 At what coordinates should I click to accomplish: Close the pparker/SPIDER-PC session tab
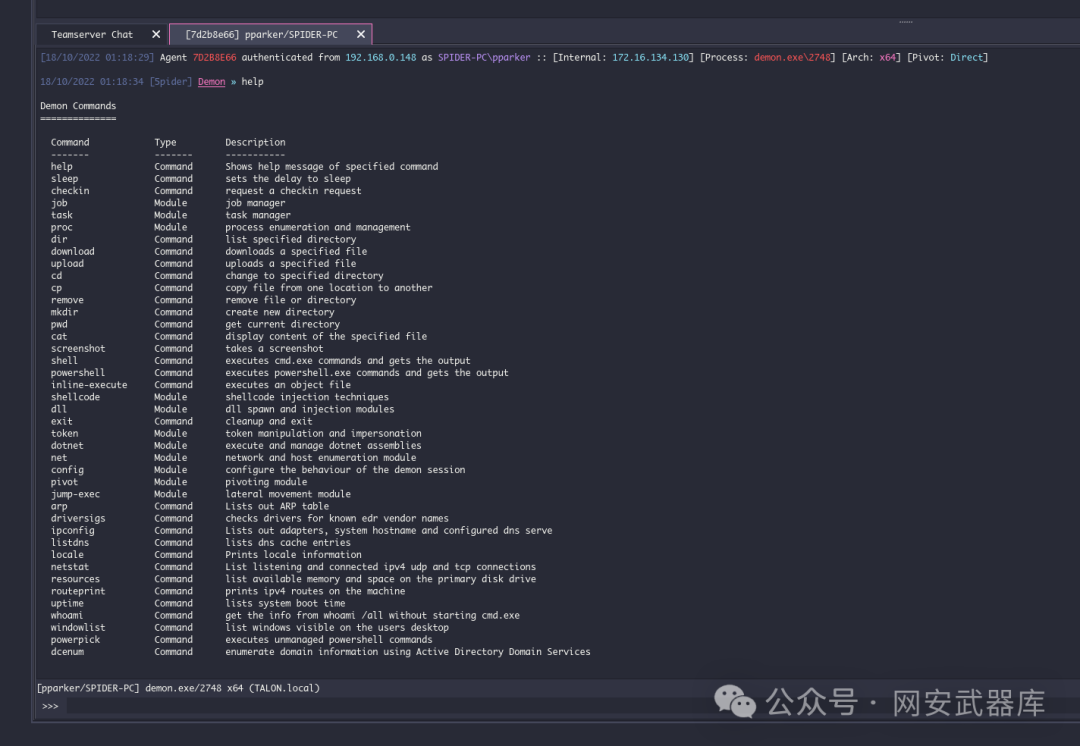pyautogui.click(x=361, y=34)
